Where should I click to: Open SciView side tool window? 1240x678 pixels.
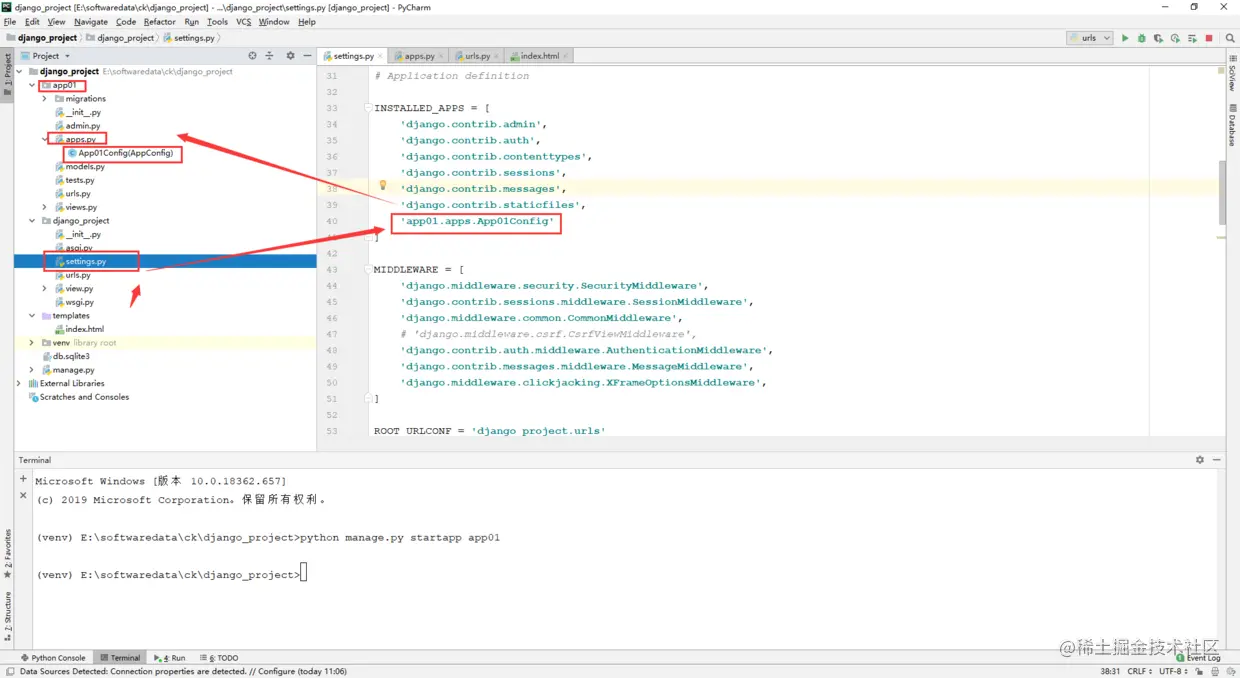click(x=1232, y=74)
